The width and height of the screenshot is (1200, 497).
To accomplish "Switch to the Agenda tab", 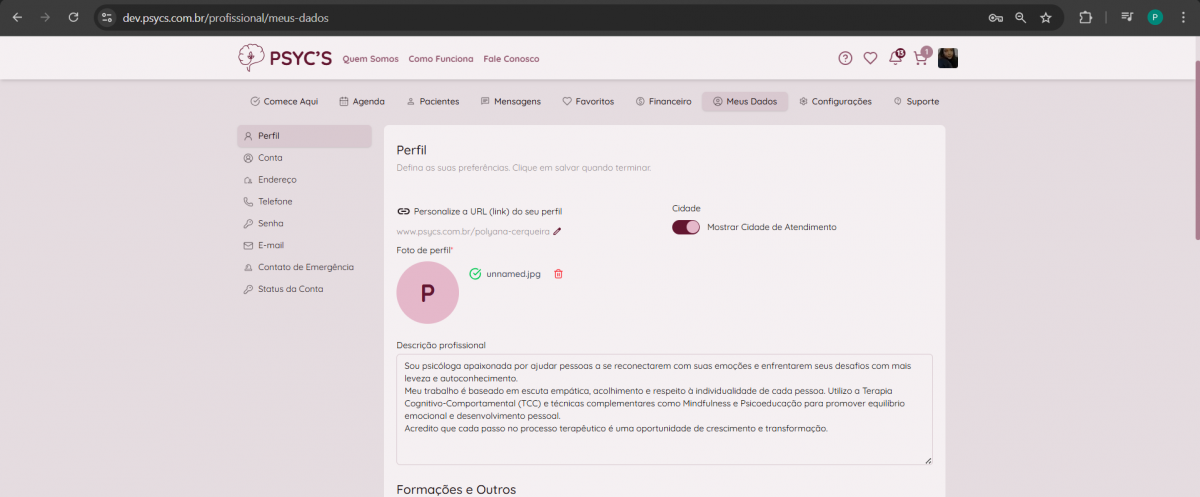I will tap(362, 101).
